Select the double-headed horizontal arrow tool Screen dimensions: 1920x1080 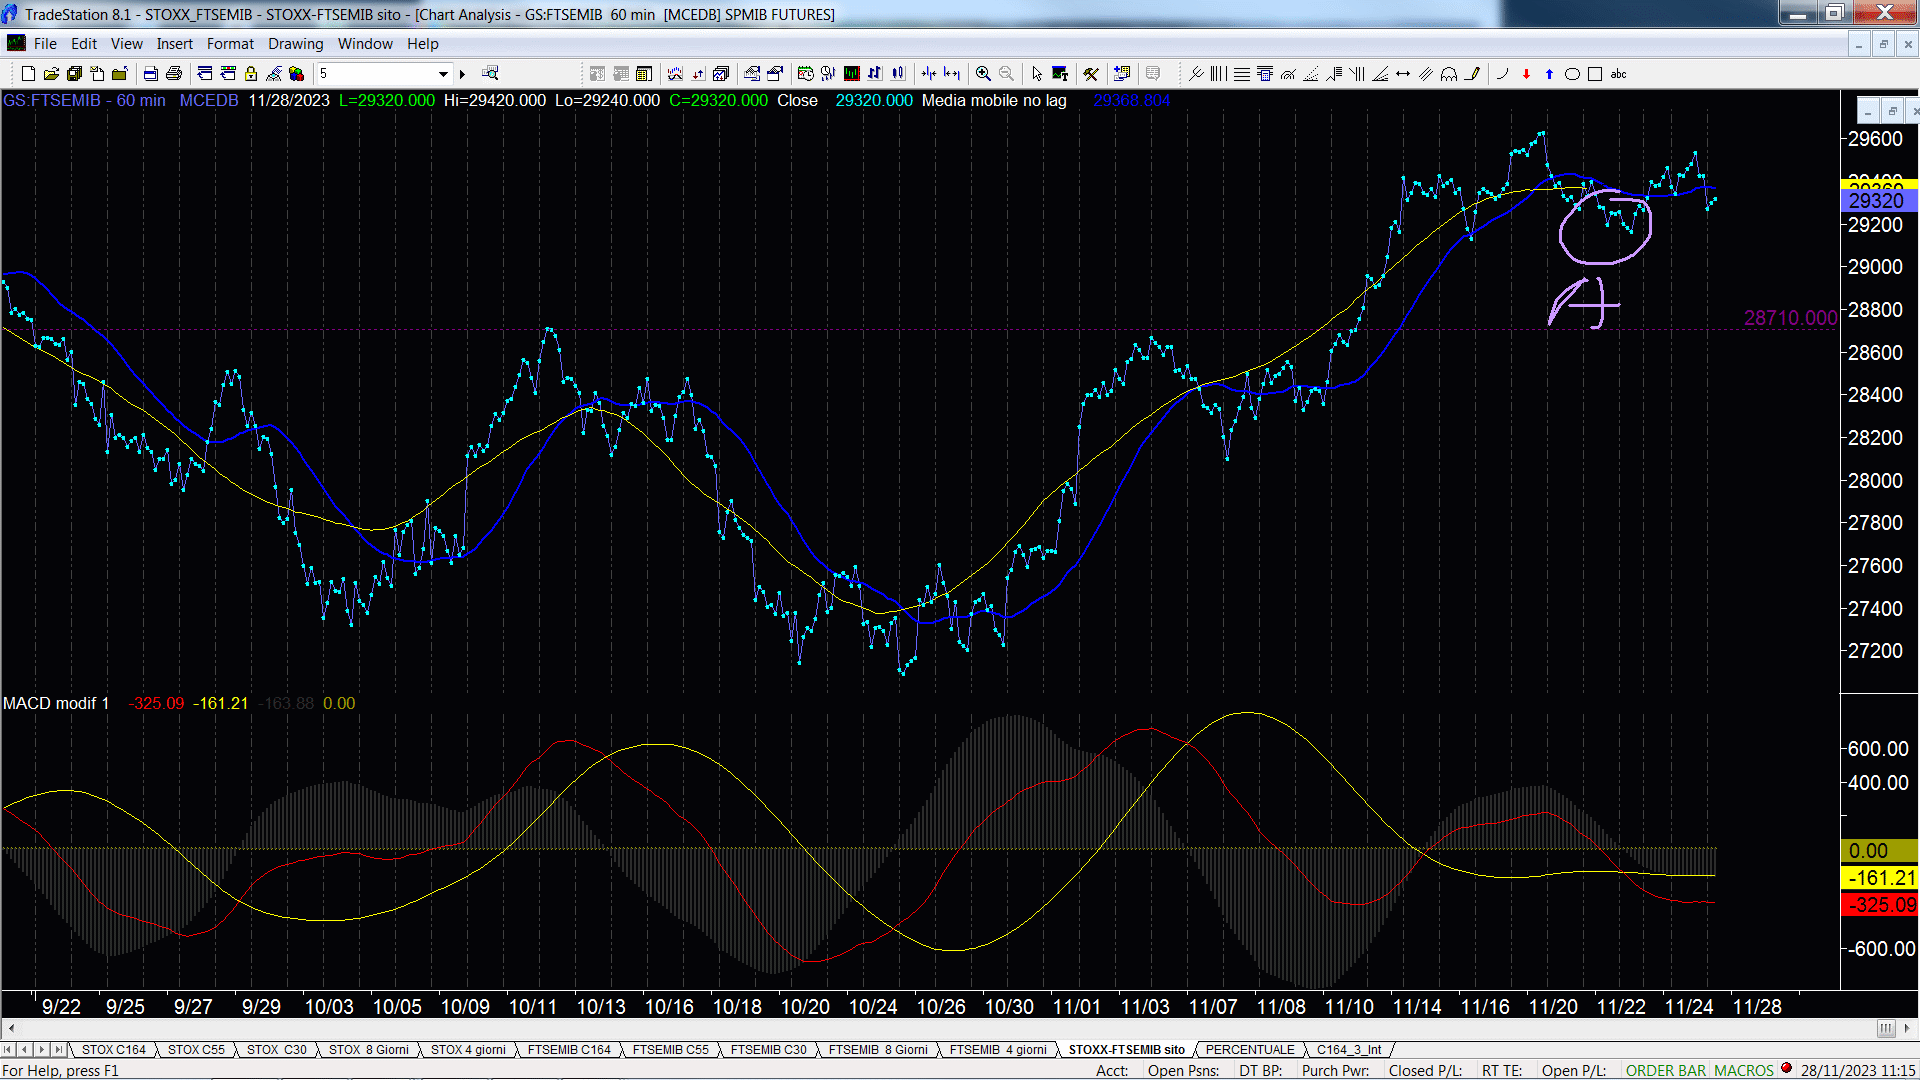pyautogui.click(x=1403, y=74)
